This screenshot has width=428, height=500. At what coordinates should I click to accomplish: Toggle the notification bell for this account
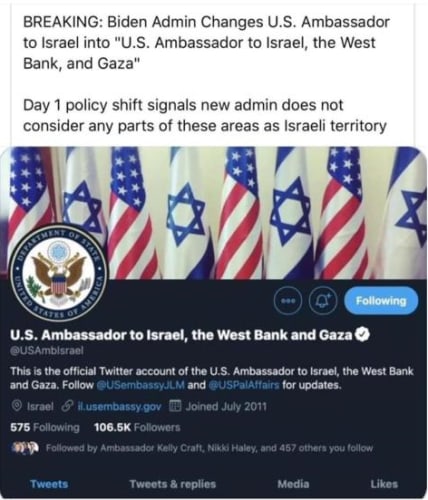[x=323, y=301]
